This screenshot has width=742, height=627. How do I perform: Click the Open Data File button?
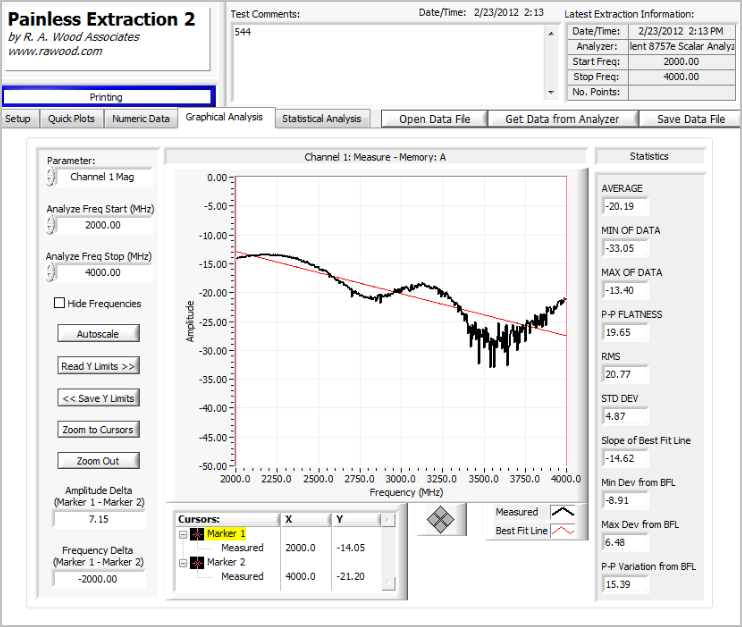[434, 119]
